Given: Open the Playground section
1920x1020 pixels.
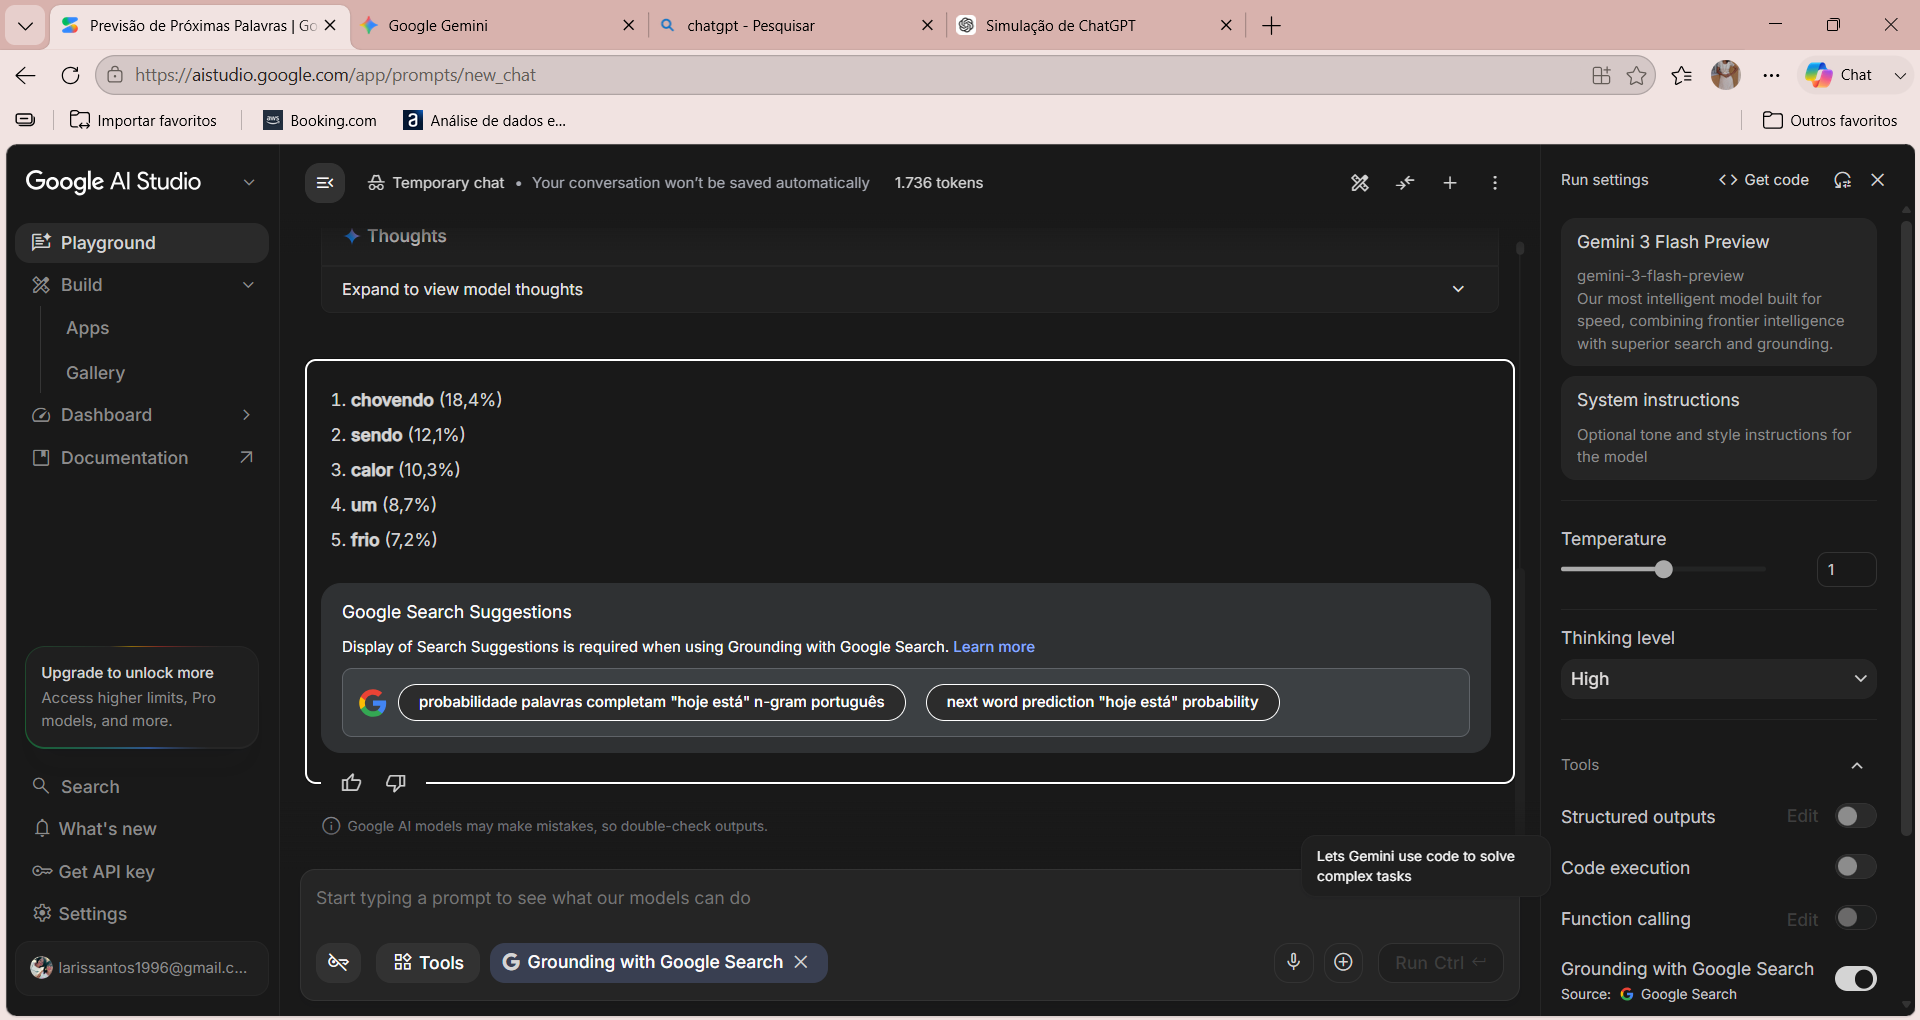Looking at the screenshot, I should (142, 243).
